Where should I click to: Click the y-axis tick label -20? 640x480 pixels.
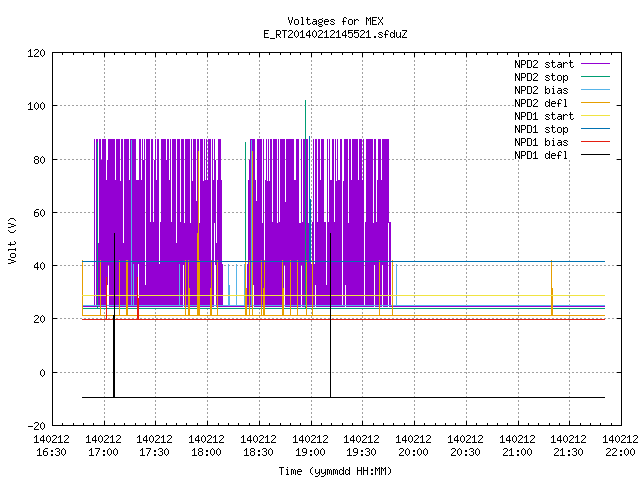[x=36, y=426]
